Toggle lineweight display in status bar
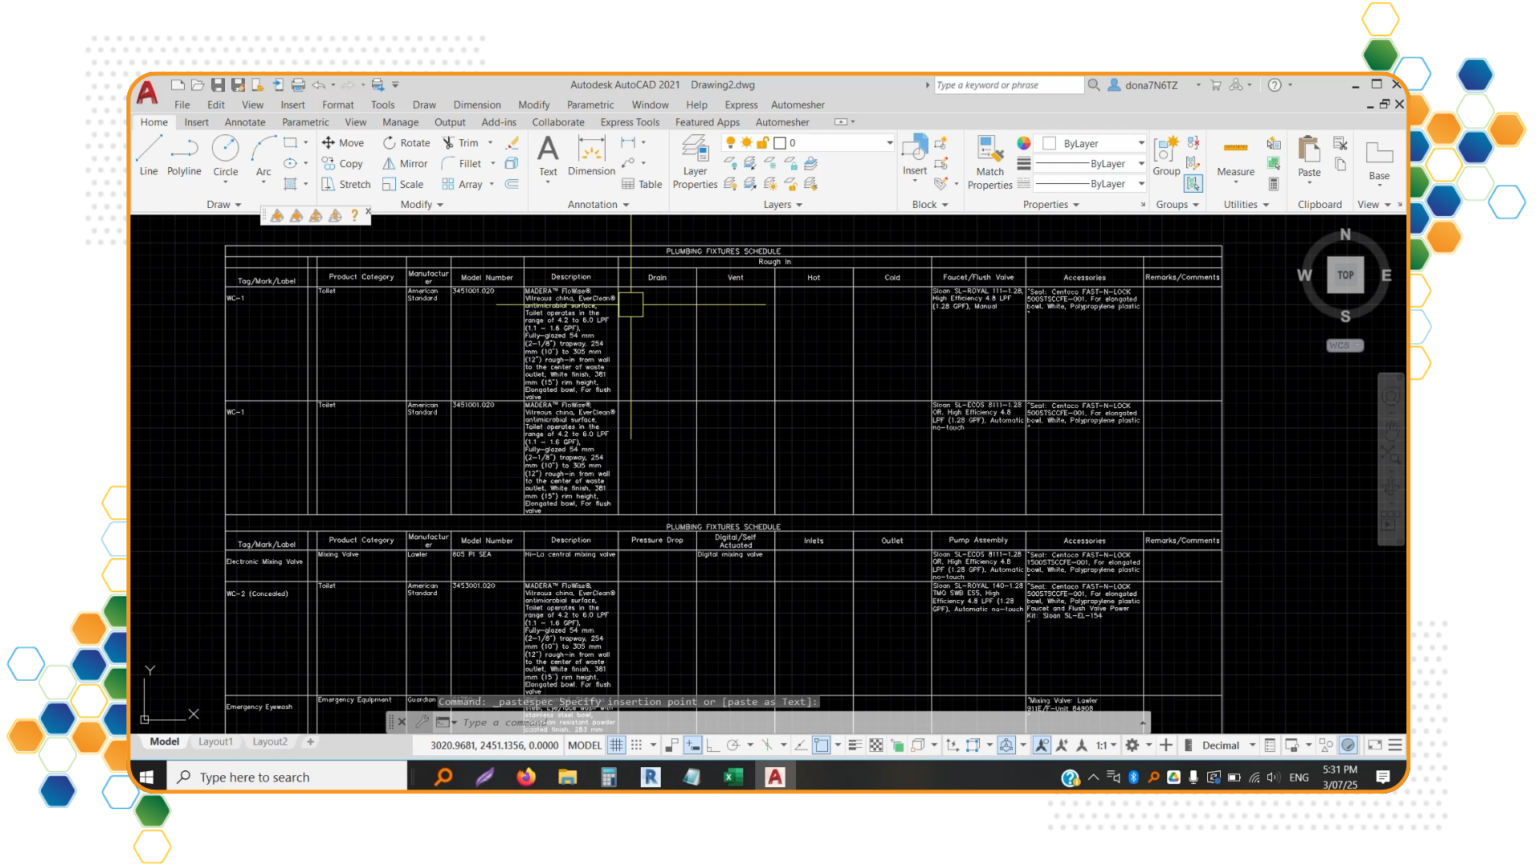Viewport: 1536px width, 864px height. click(x=855, y=745)
